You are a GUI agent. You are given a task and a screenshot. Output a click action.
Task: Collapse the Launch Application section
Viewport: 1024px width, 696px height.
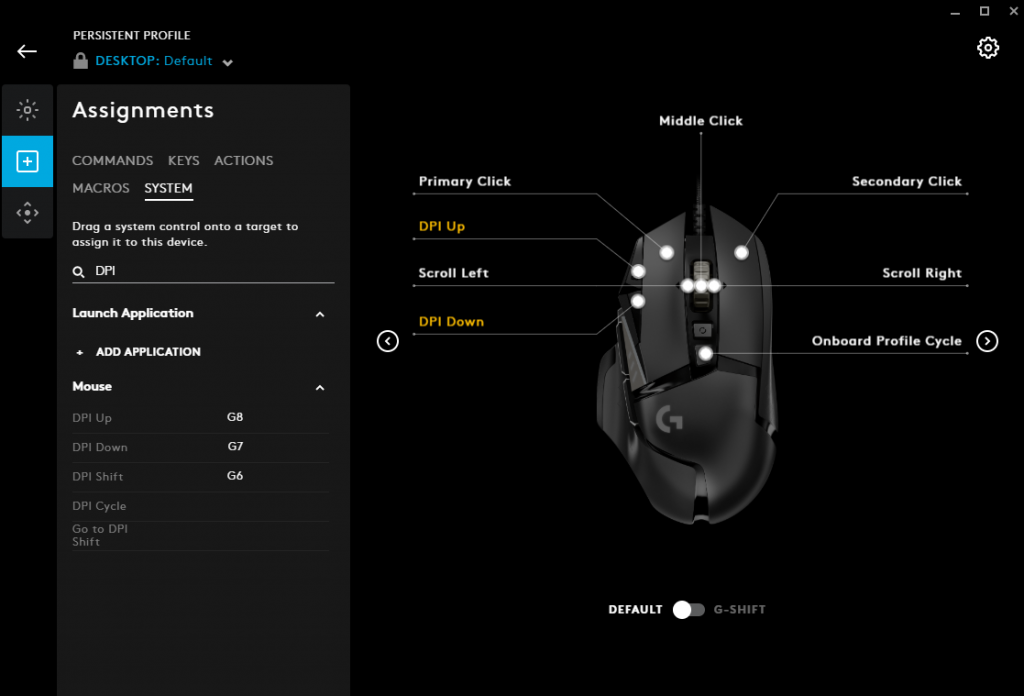click(x=320, y=314)
